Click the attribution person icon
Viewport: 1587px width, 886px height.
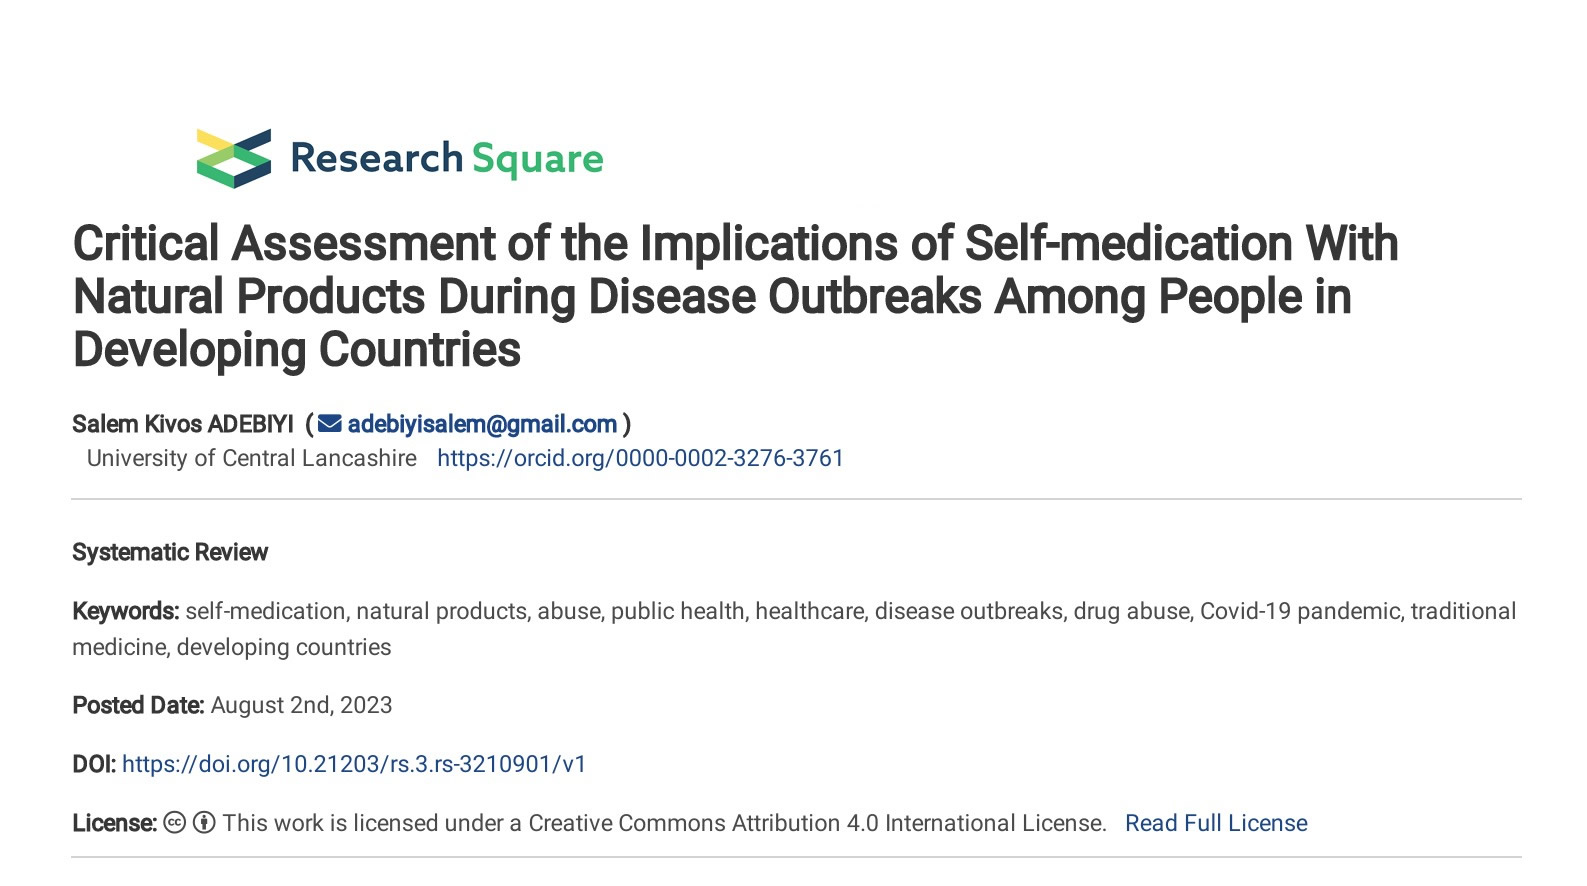pyautogui.click(x=204, y=823)
